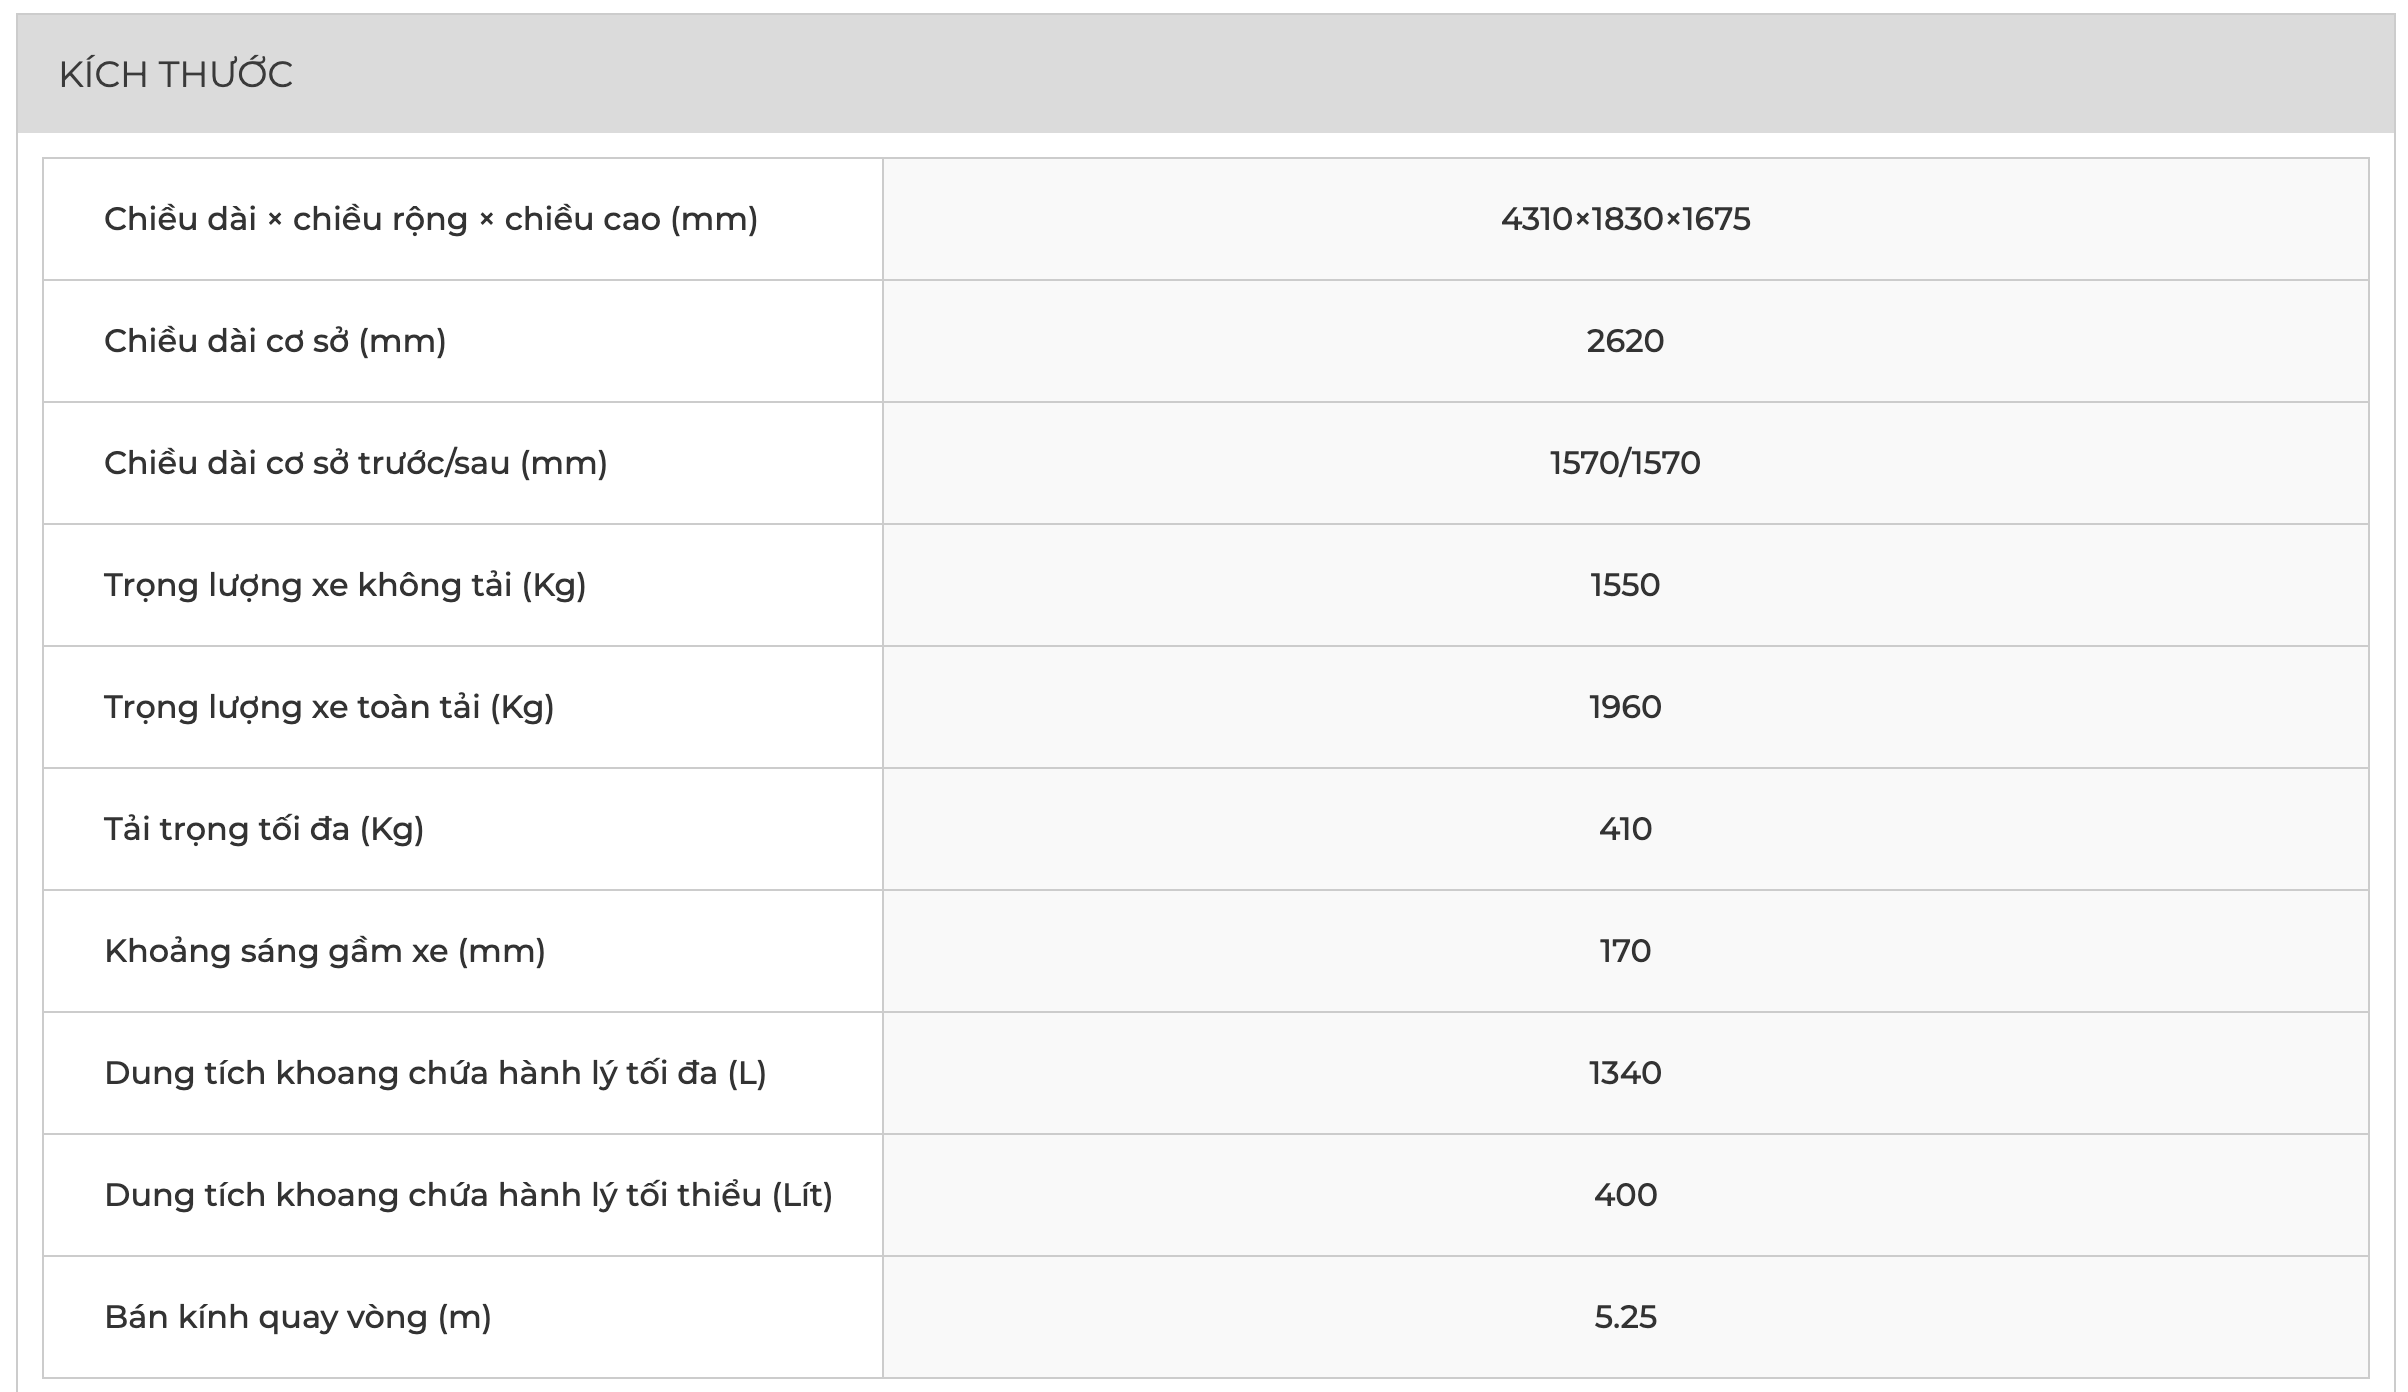Viewport: 2408px width, 1392px height.
Task: Click 'Chiều dài cơ sở trước/sau (mm)' label
Action: 355,463
